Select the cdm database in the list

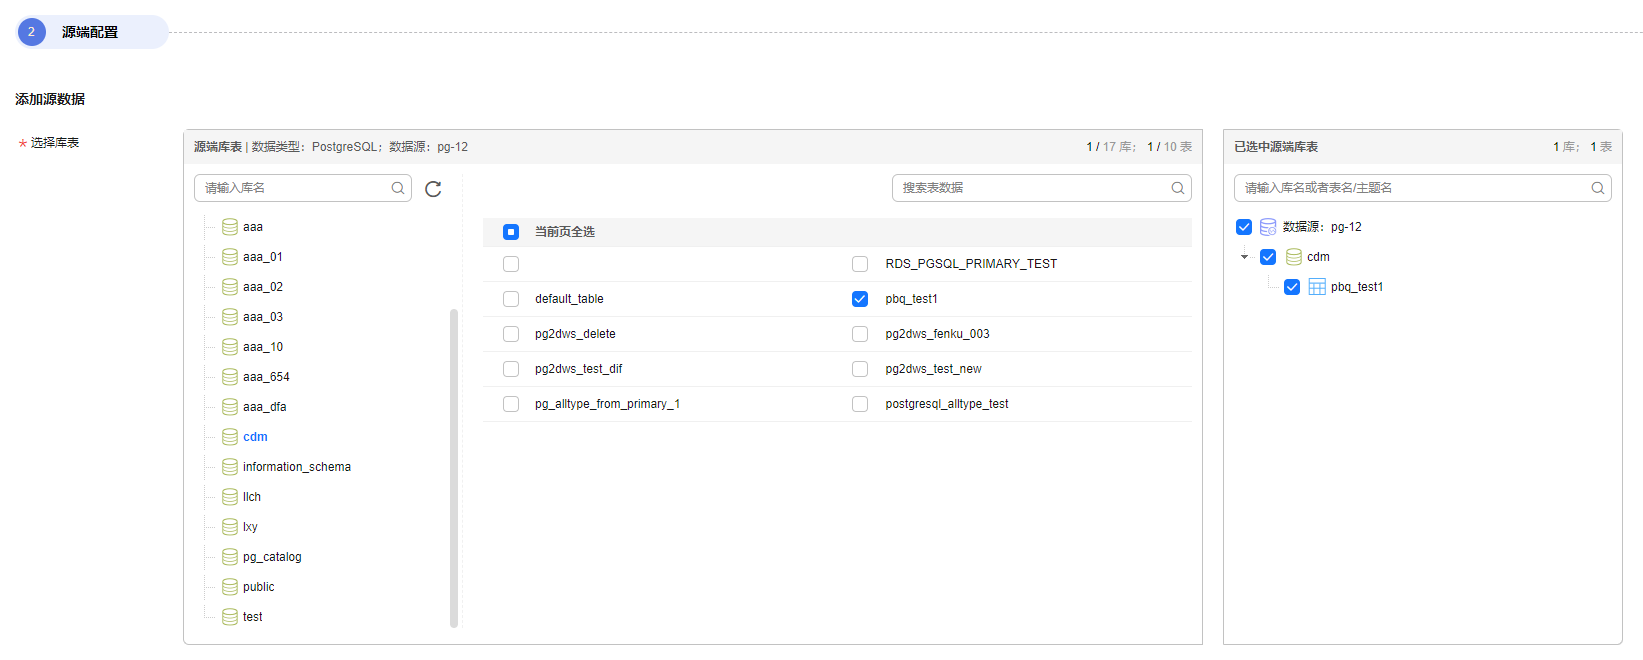click(x=255, y=437)
